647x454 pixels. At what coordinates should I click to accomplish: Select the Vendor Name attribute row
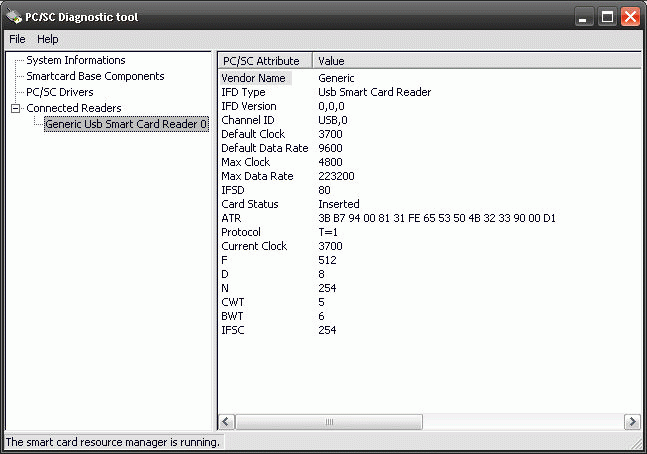click(253, 78)
